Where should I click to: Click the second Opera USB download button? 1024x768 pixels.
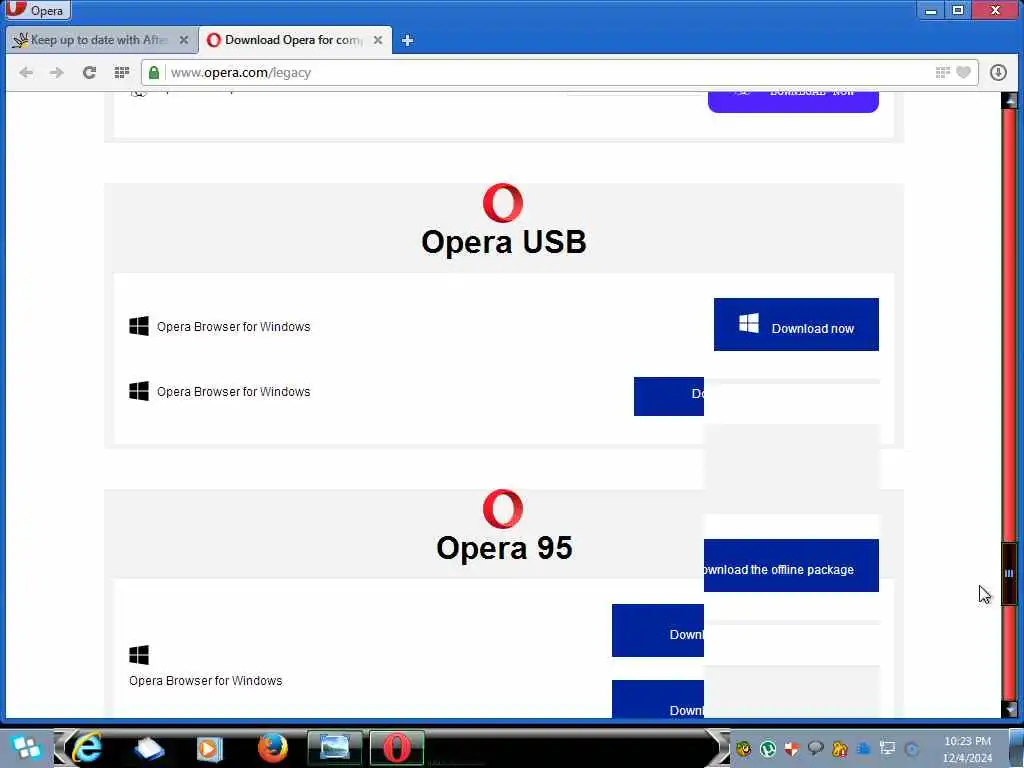[x=669, y=396]
